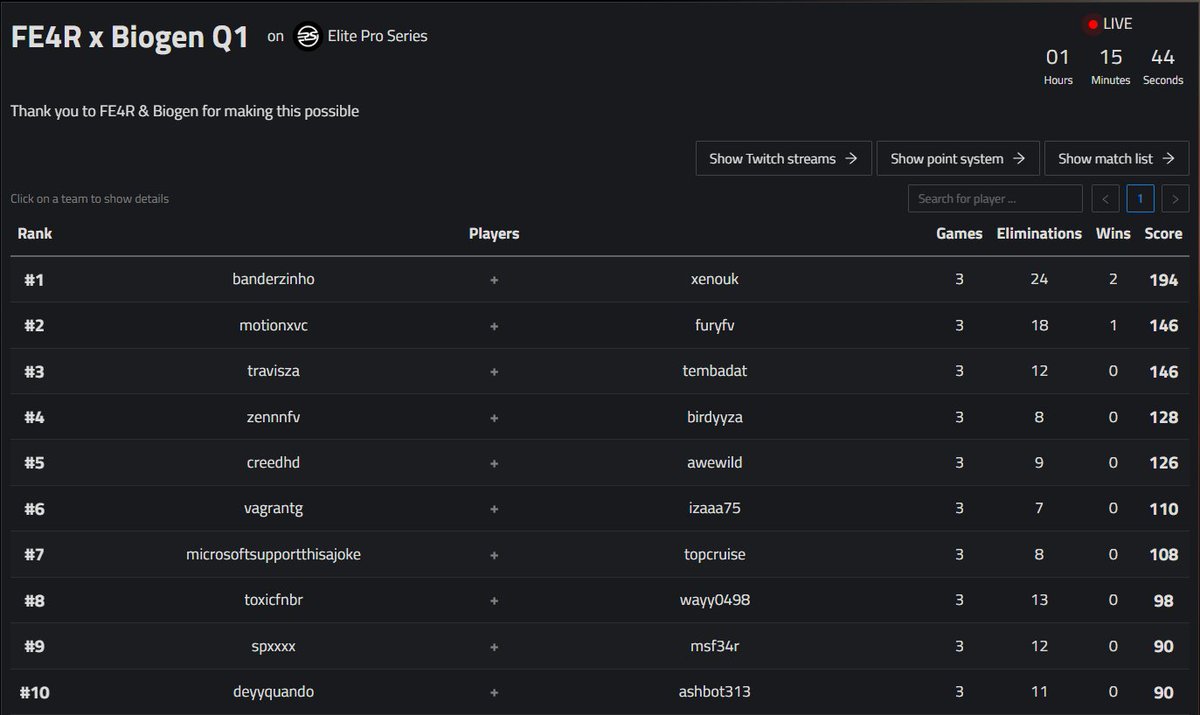This screenshot has width=1200, height=715.
Task: Click player name ashbot313
Action: (715, 692)
